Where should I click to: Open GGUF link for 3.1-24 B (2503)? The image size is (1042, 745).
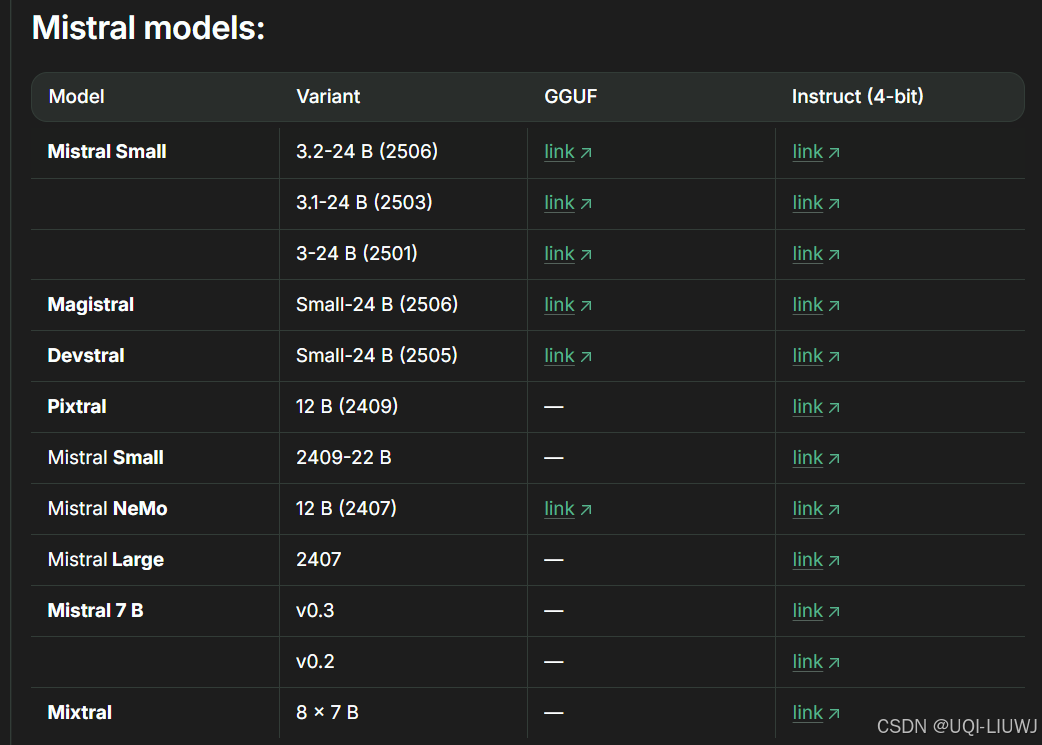tap(568, 203)
